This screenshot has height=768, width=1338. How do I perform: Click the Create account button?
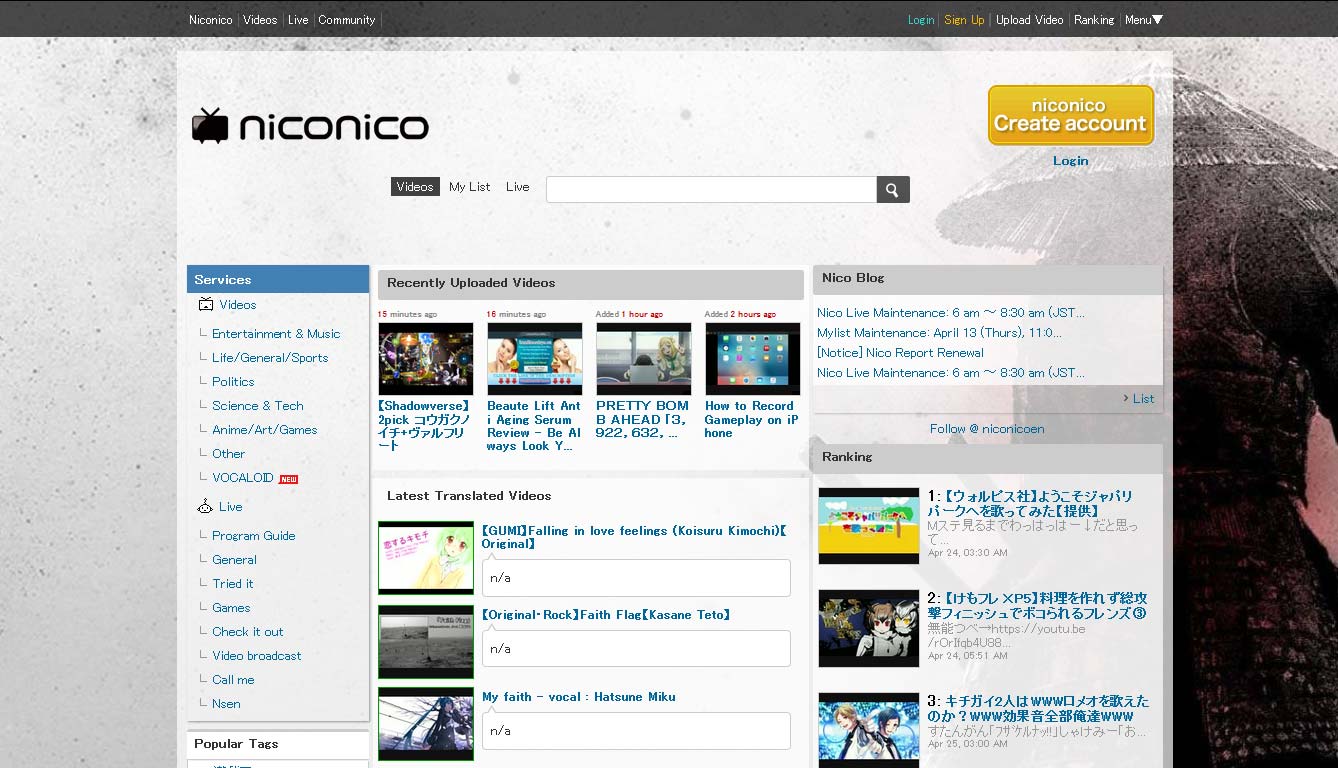click(1071, 115)
